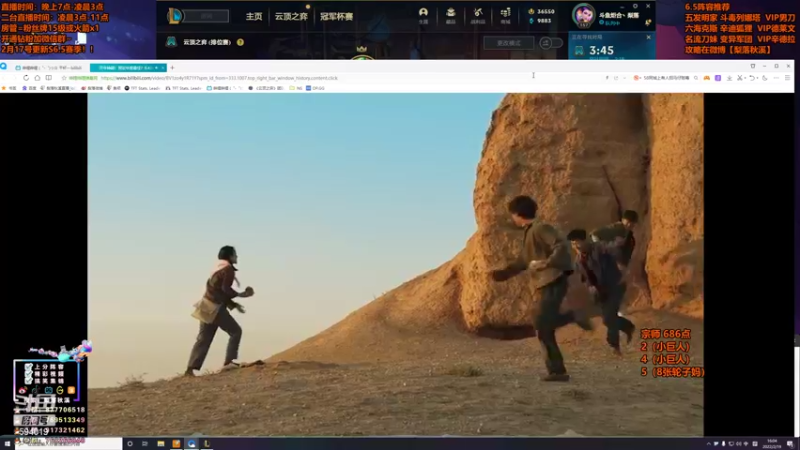Open Task View on the taskbar
The height and width of the screenshot is (450, 800).
[x=145, y=444]
